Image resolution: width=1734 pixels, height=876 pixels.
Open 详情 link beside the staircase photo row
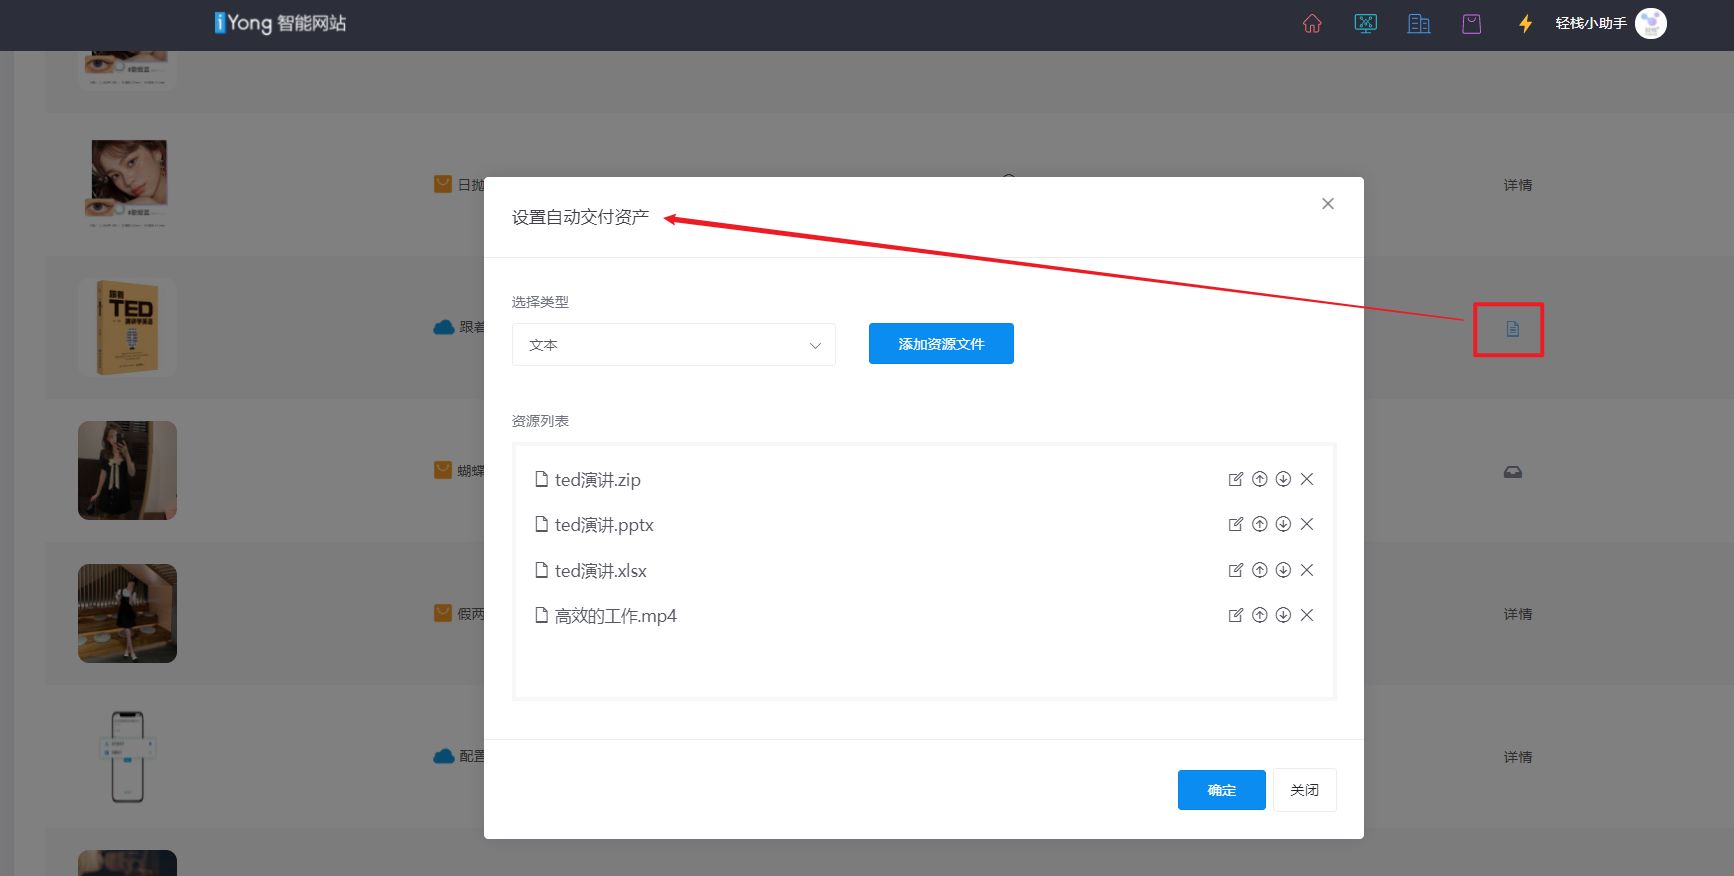pyautogui.click(x=1517, y=614)
